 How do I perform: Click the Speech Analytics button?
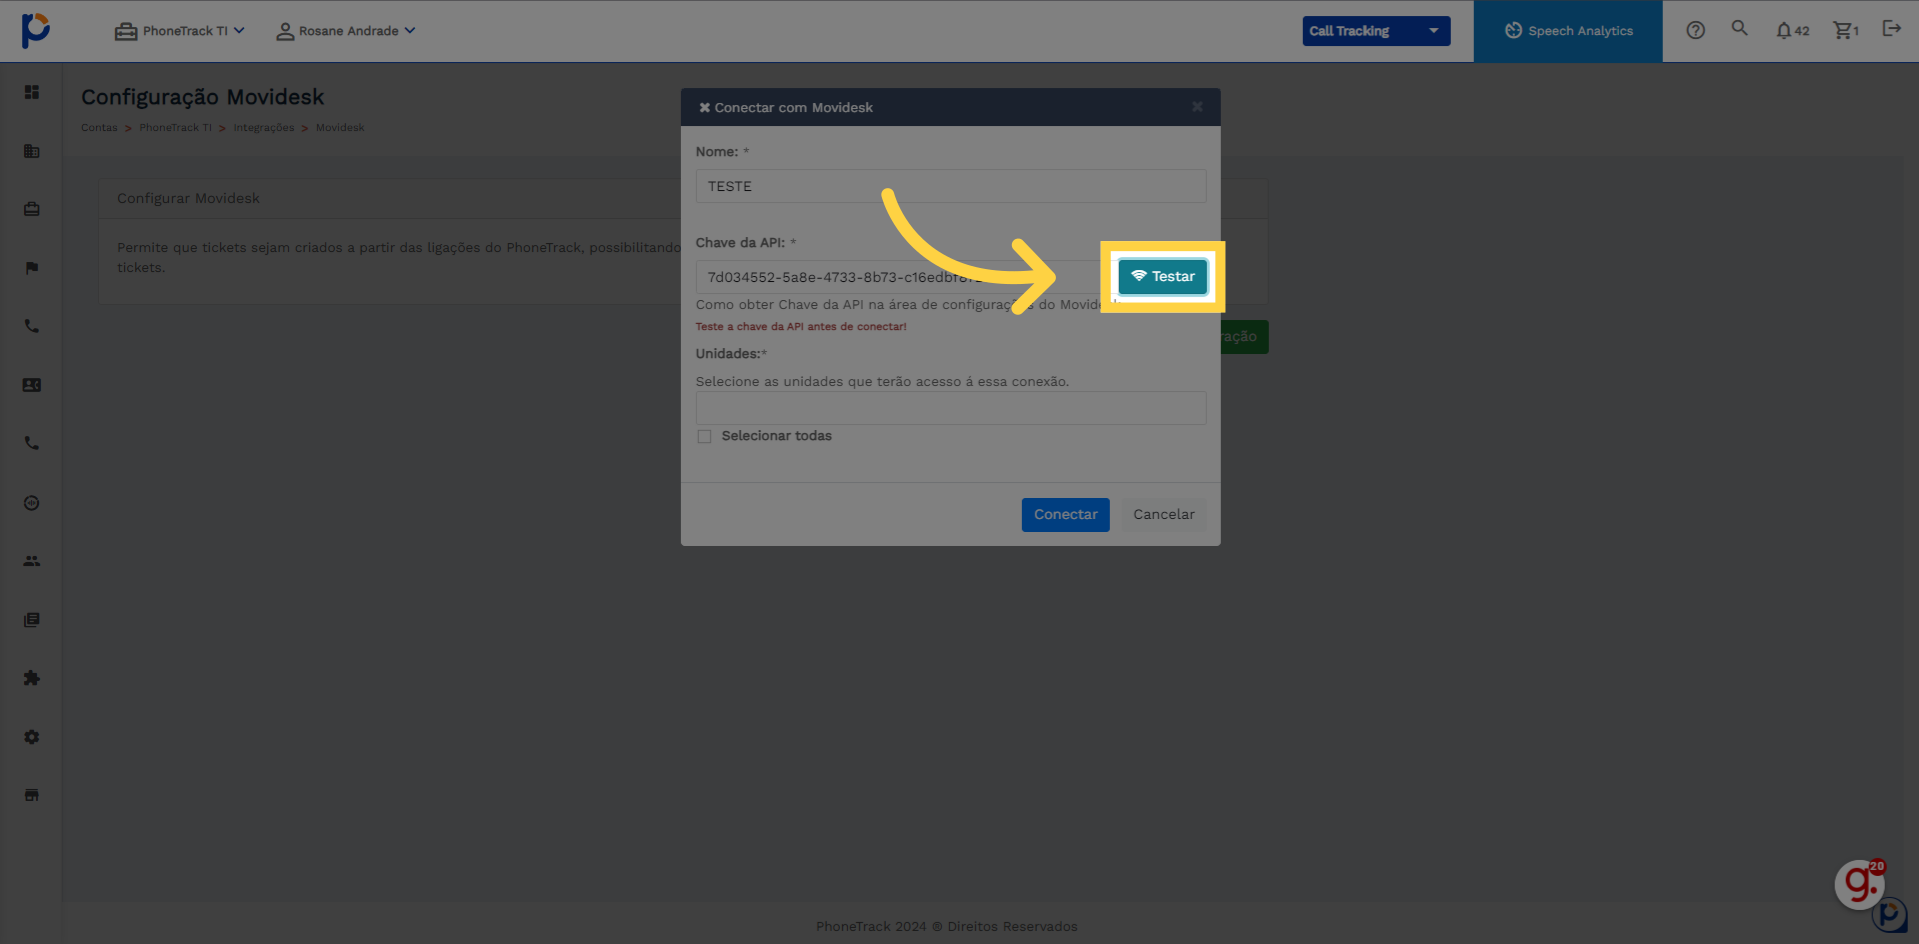pos(1568,31)
